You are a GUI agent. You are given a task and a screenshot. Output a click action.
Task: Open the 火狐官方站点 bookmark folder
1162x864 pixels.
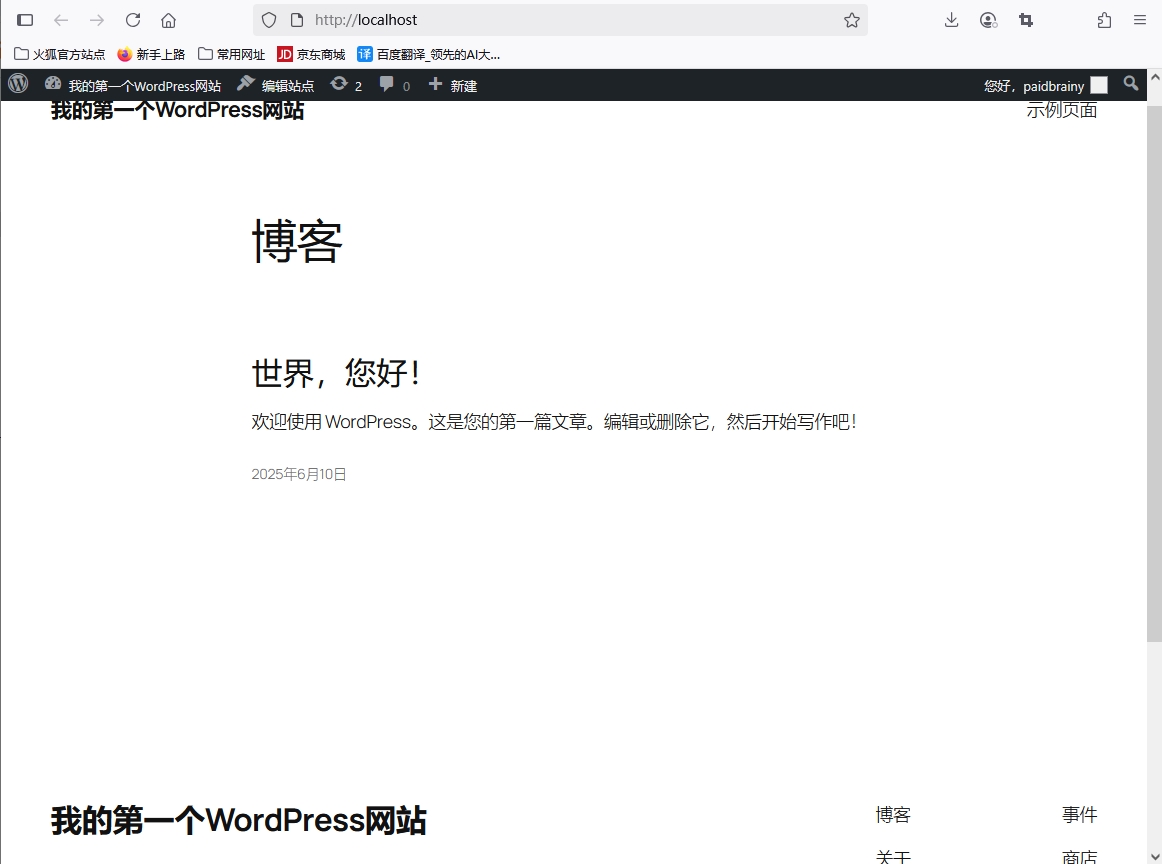pos(59,54)
